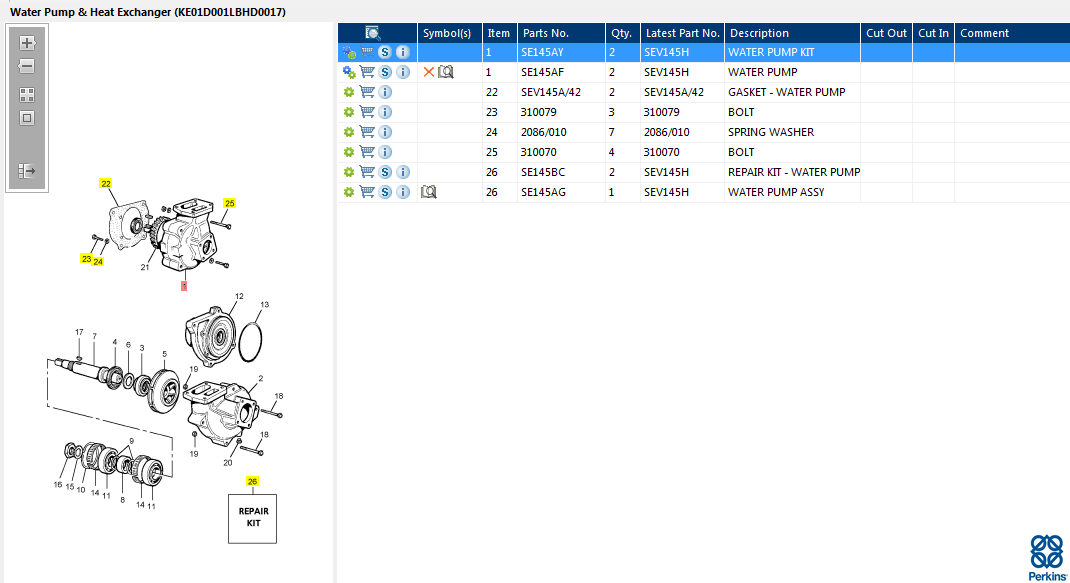Click the orange X symbol for SE145AF
The image size is (1070, 583).
tap(429, 72)
